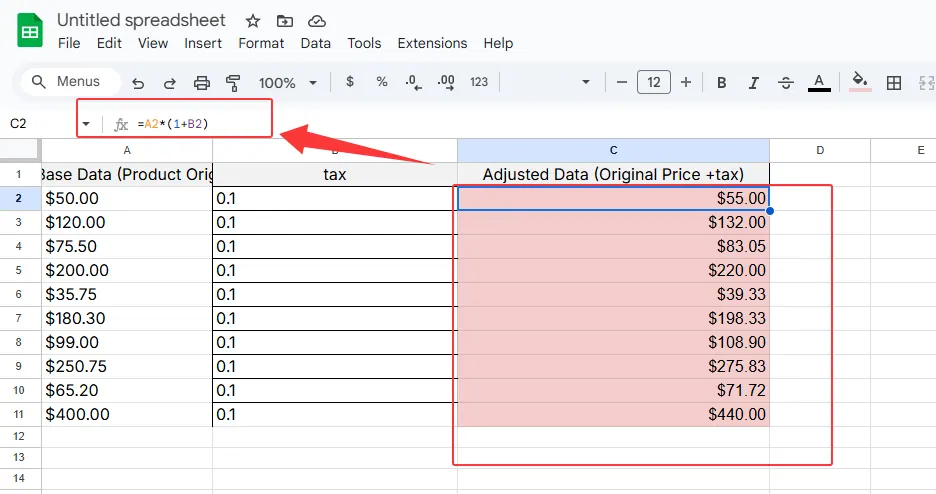Open the fill color picker
Image resolution: width=936 pixels, height=494 pixels.
pos(859,82)
